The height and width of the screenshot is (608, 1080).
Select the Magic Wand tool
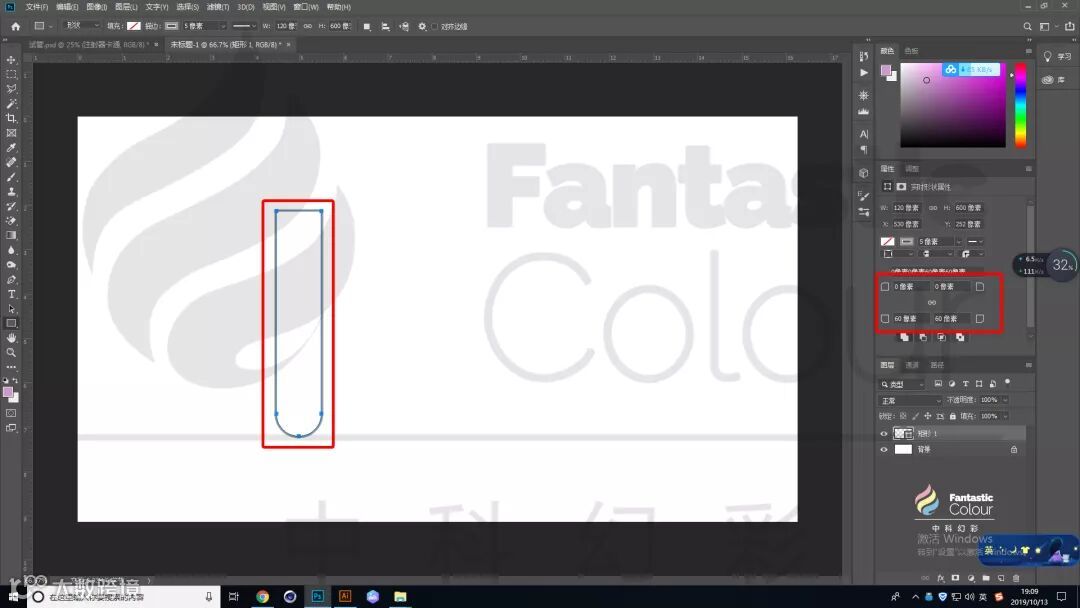(11, 103)
